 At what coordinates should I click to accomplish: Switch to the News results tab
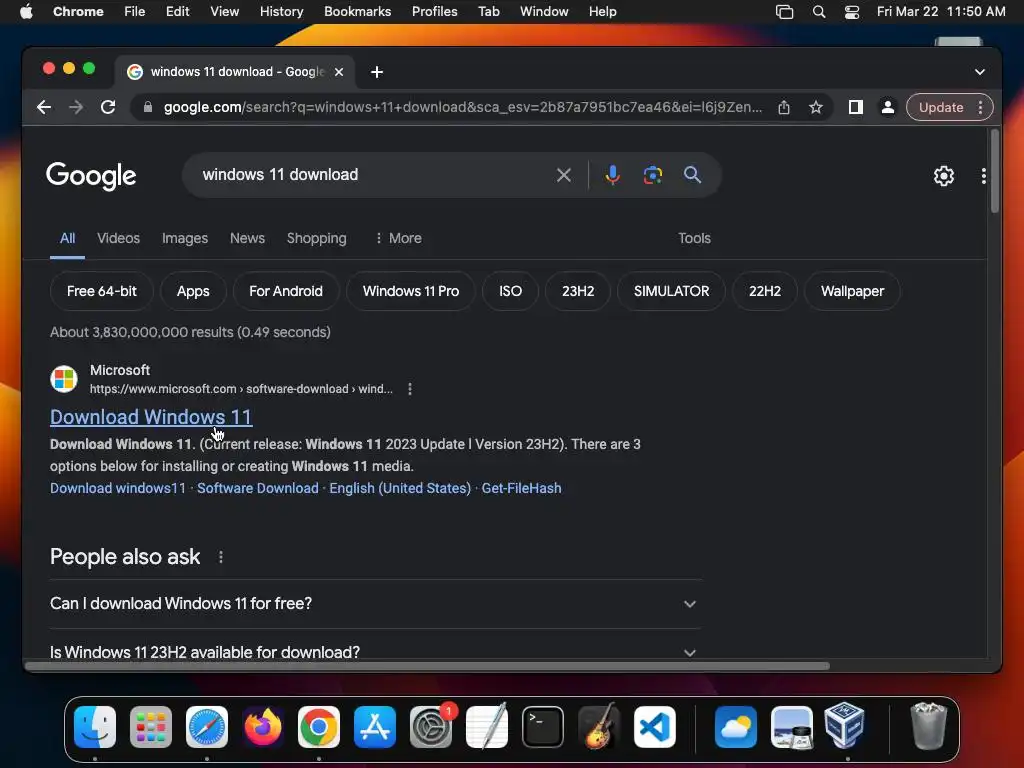pyautogui.click(x=248, y=238)
